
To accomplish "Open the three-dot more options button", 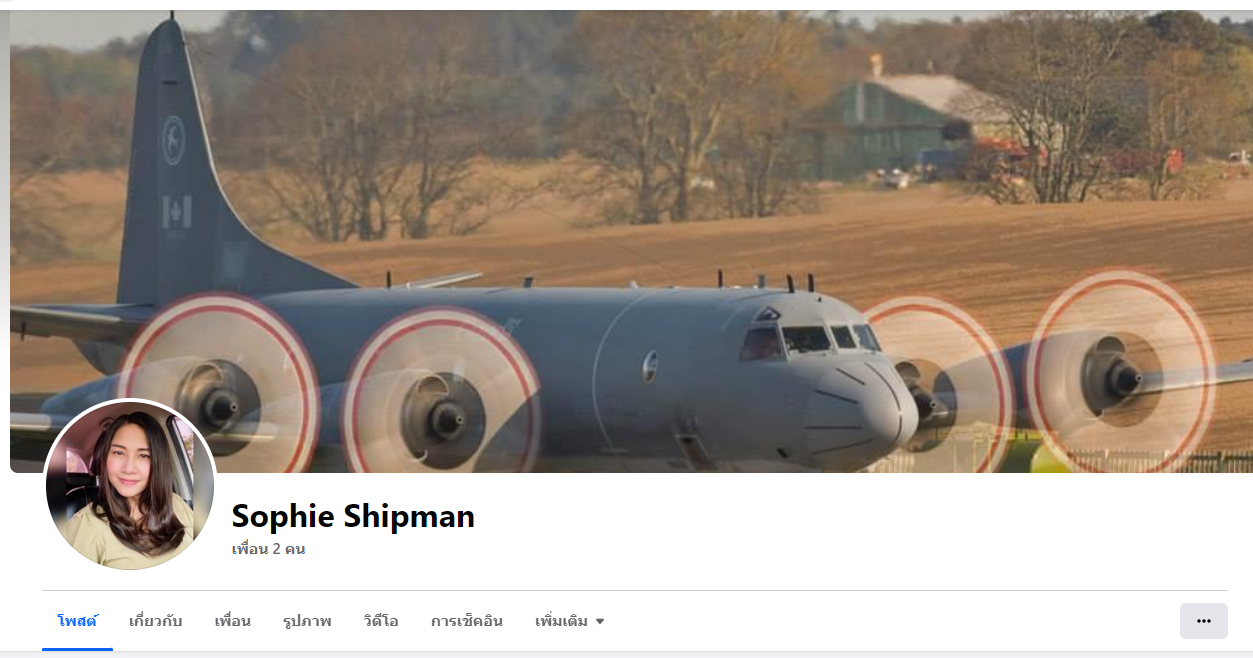I will point(1203,621).
